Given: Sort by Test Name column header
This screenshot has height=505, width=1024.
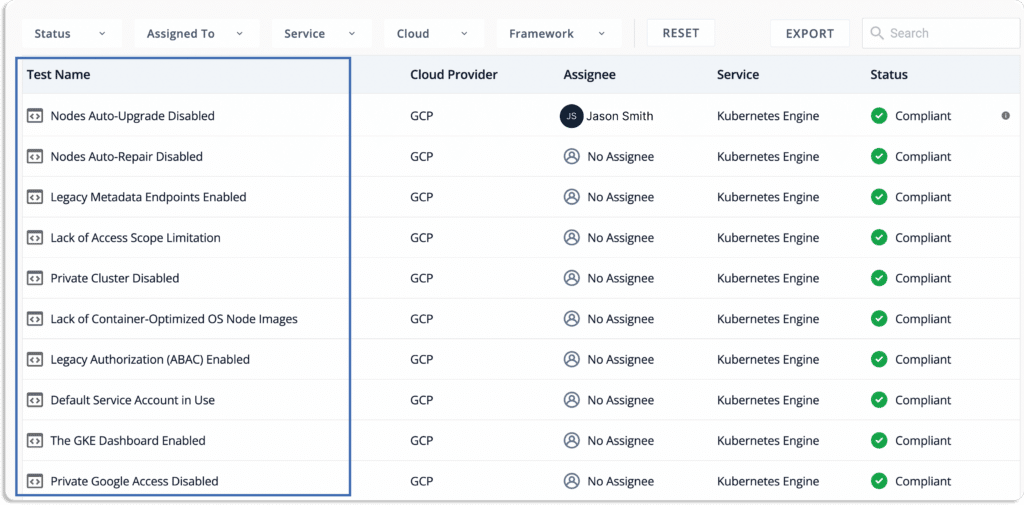Looking at the screenshot, I should (58, 74).
